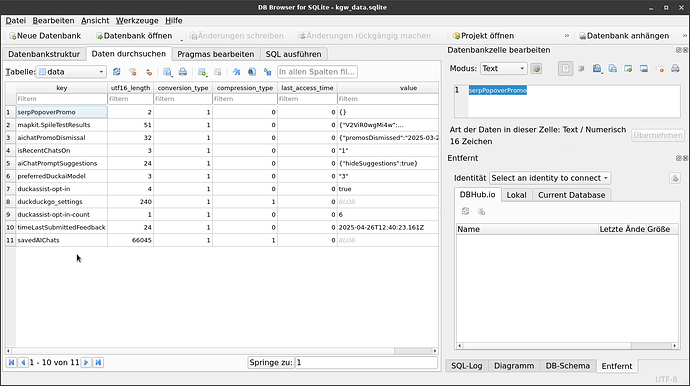Click the filter field under the key column
690x386 pixels.
pyautogui.click(x=62, y=99)
